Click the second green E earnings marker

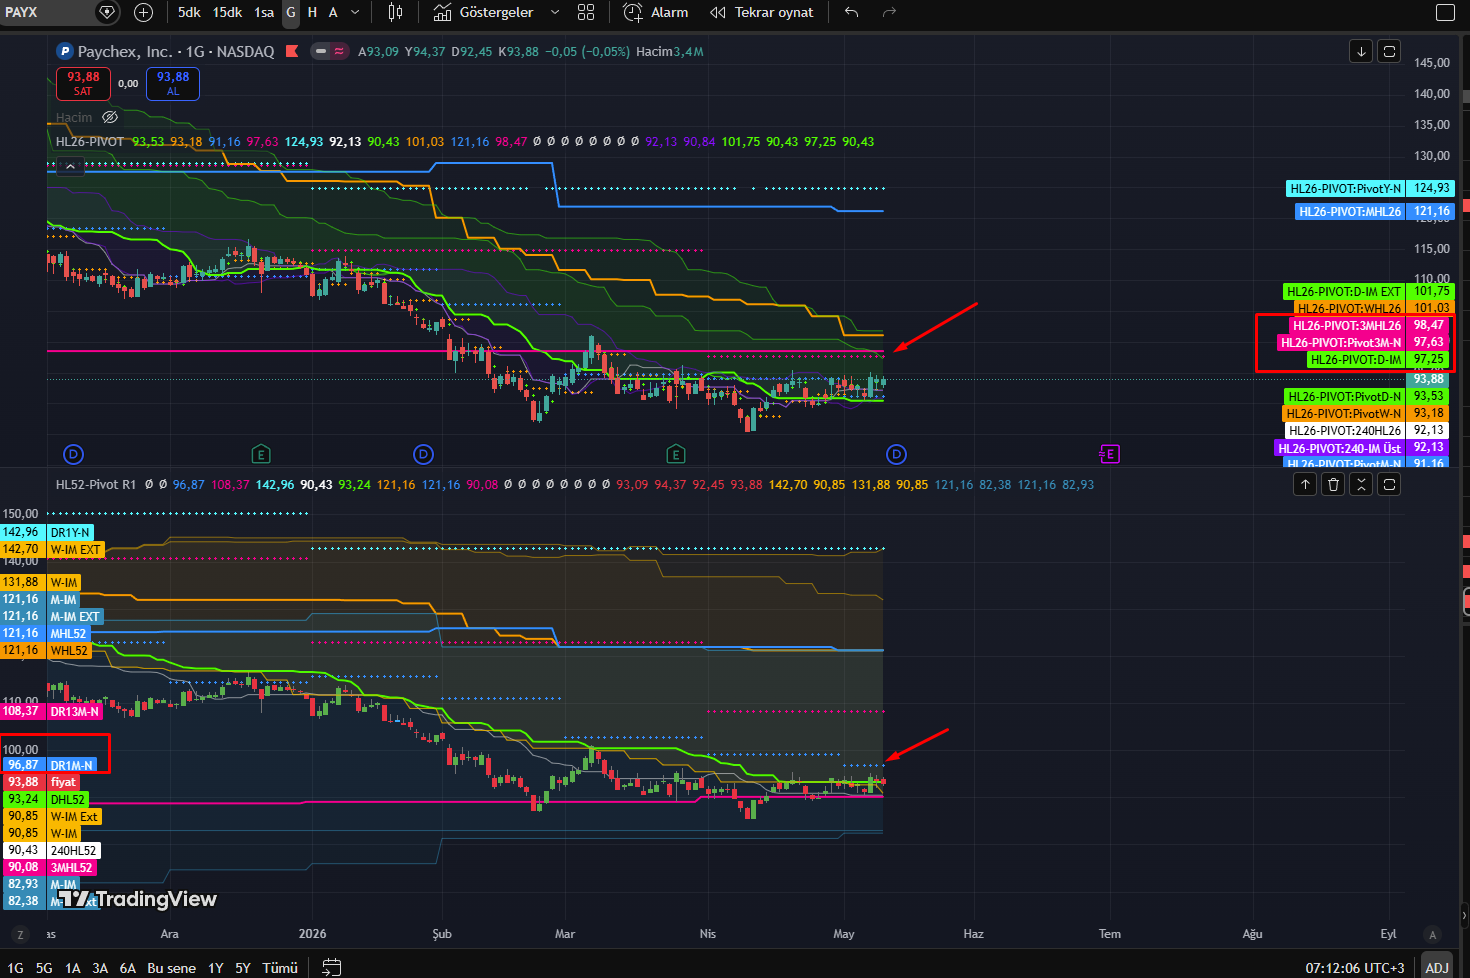(676, 455)
